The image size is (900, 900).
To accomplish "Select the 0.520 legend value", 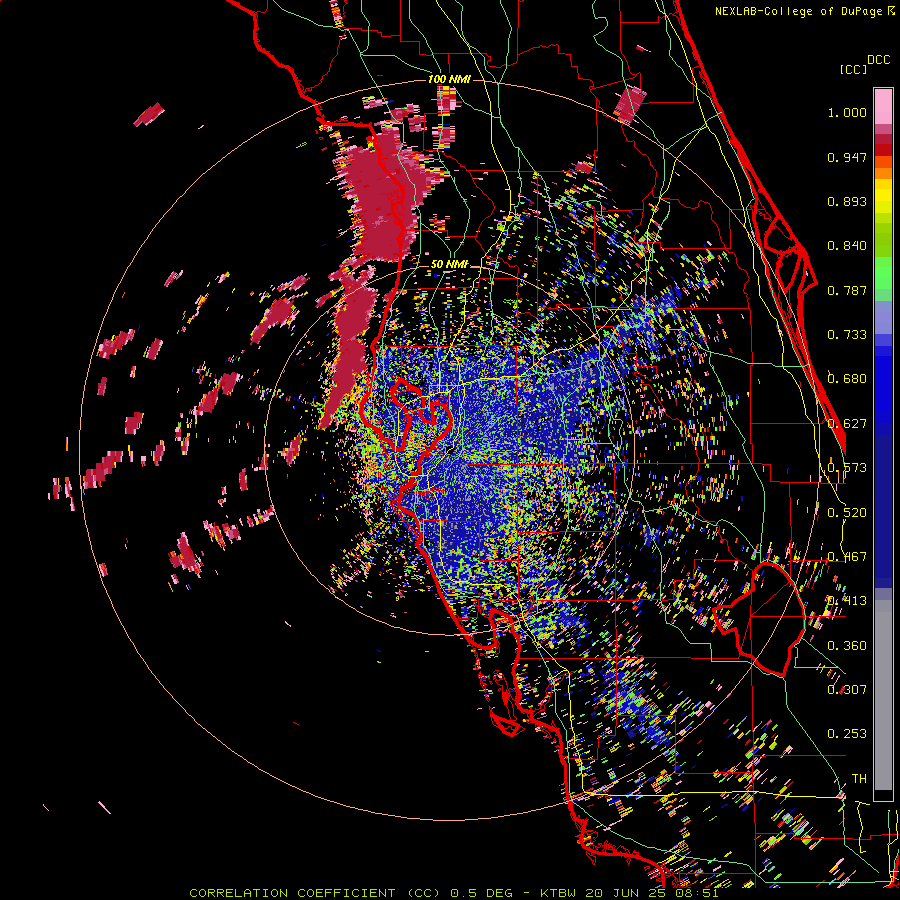I will tap(847, 513).
